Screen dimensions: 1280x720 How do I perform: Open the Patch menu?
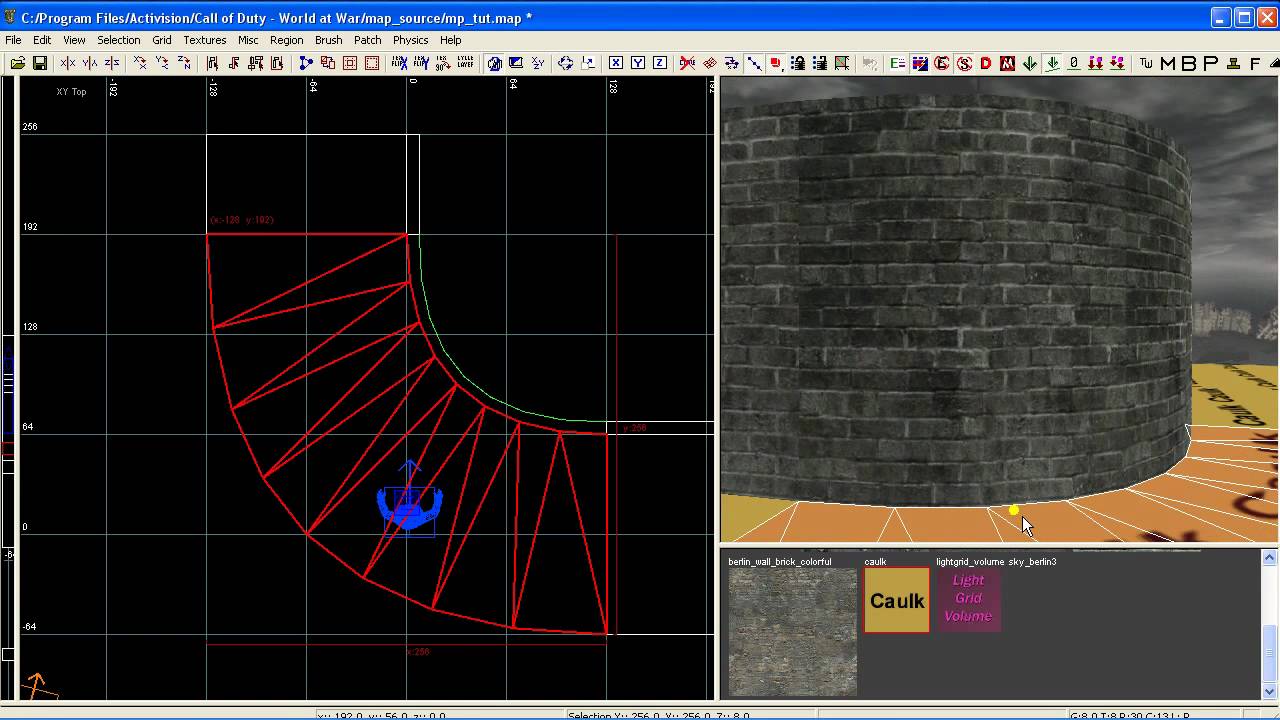pyautogui.click(x=367, y=40)
